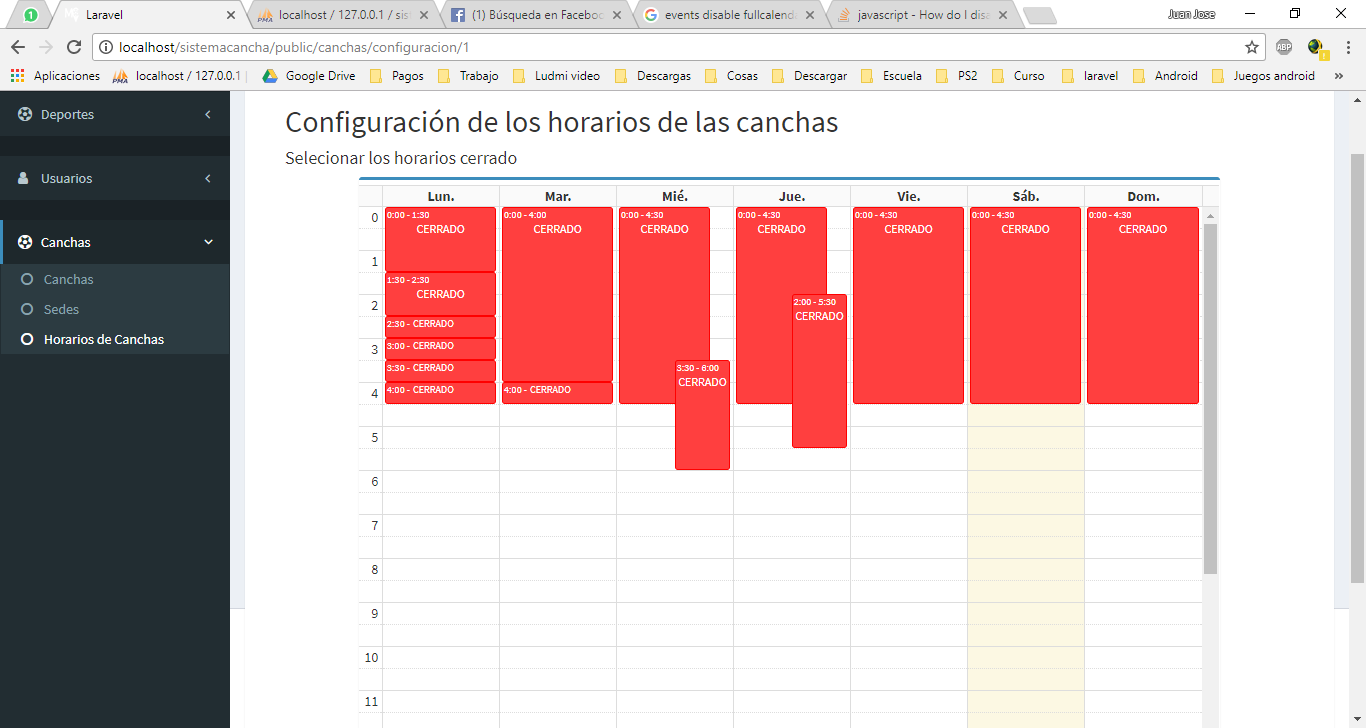This screenshot has height=728, width=1366.
Task: Select Thursday 2:00 - 5:30 CERRADO event
Action: click(x=819, y=371)
